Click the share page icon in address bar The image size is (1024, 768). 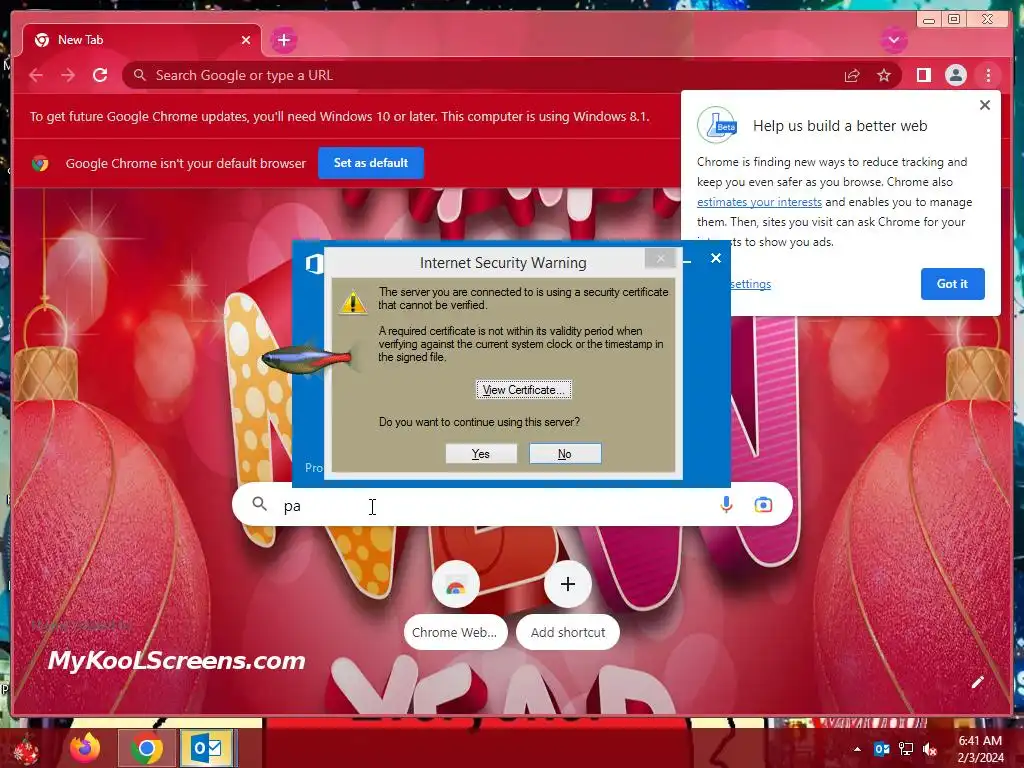[x=852, y=75]
